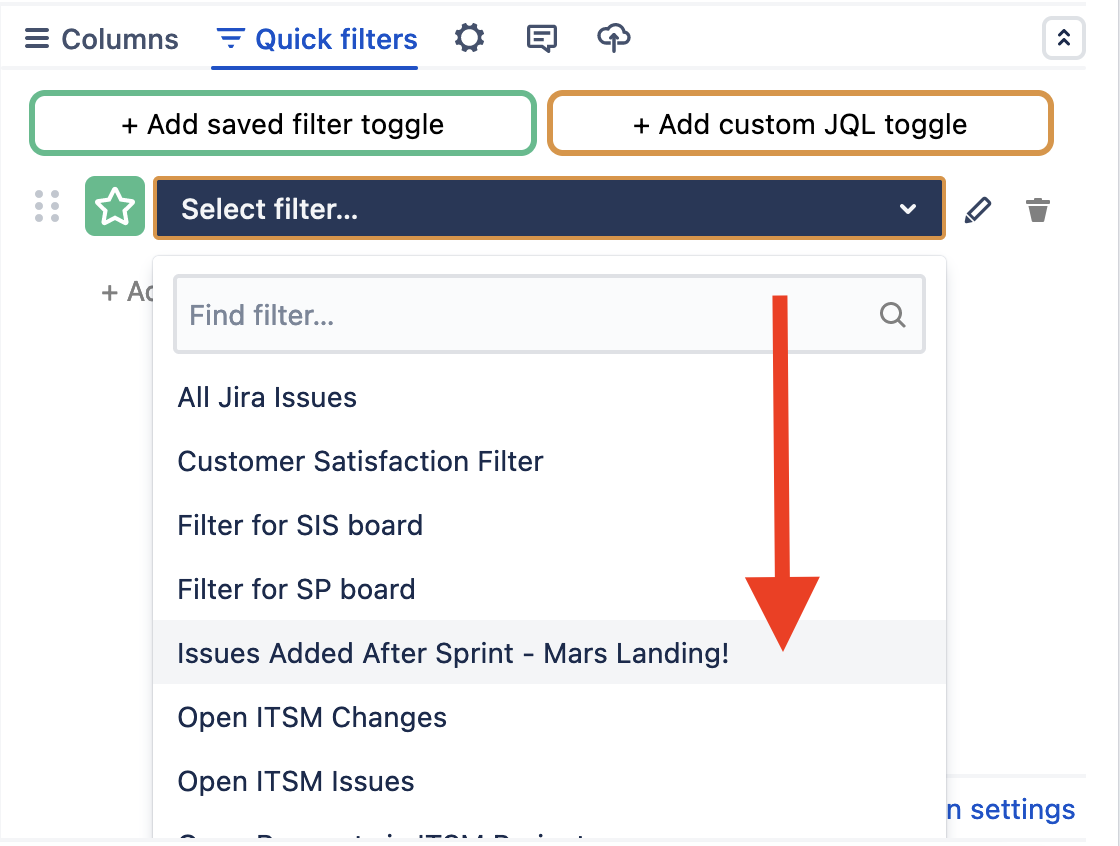Screen dimensions: 1120x846
Task: Open the Quick filters tab
Action: [x=316, y=40]
